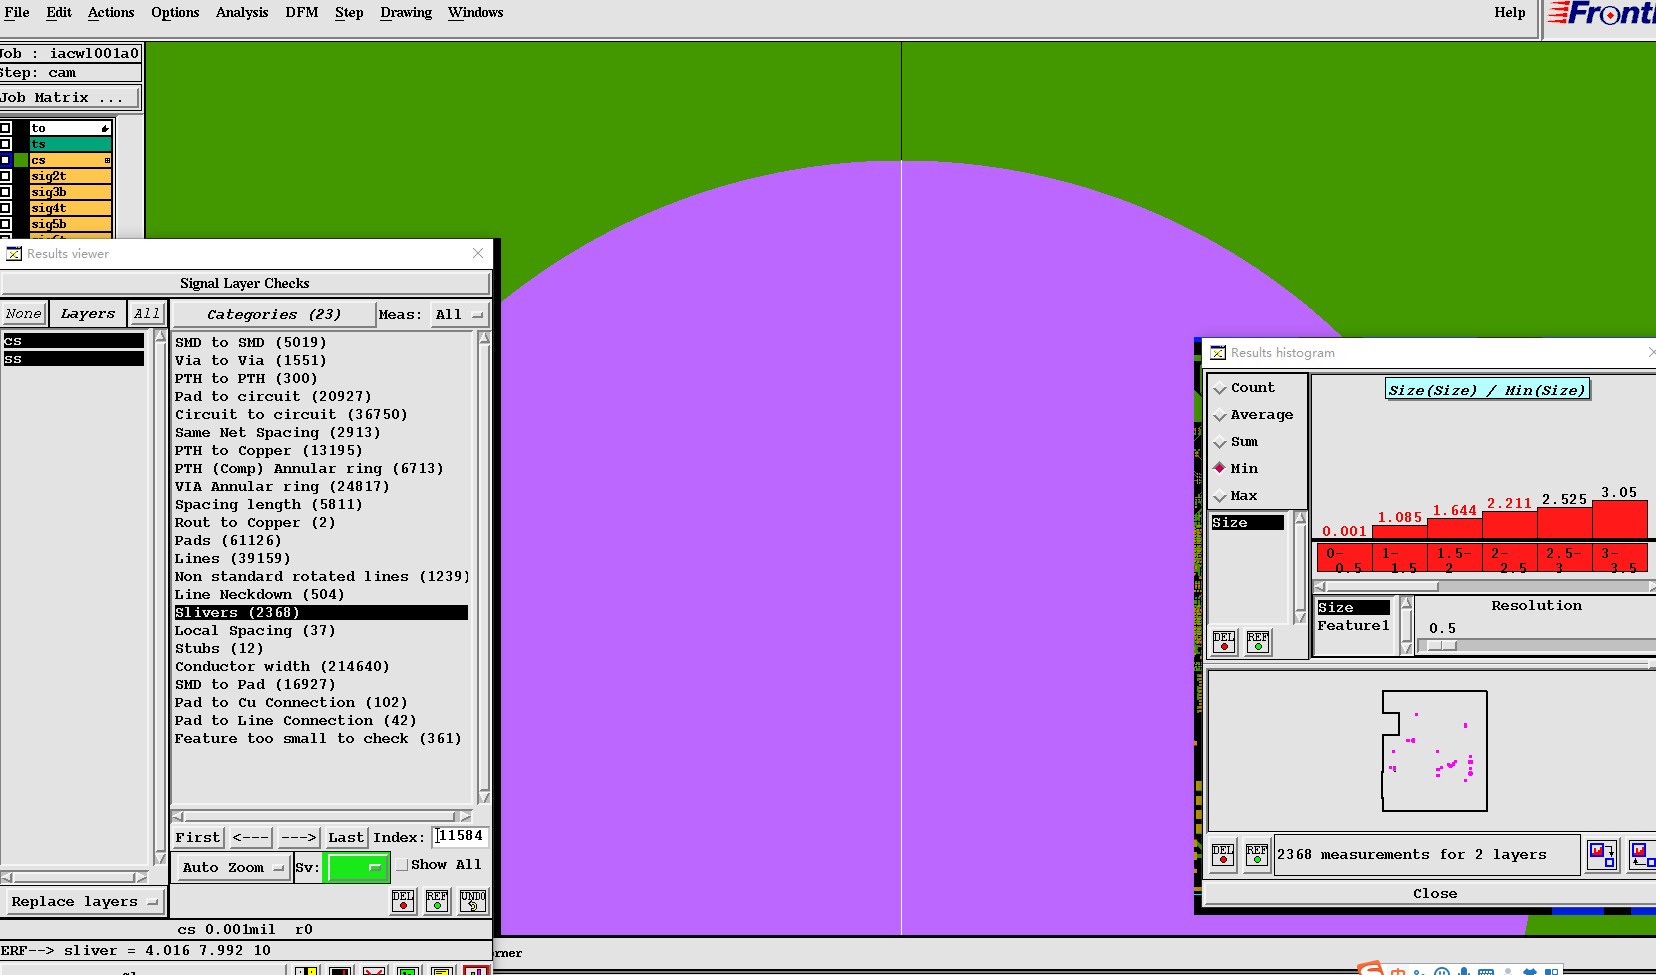The height and width of the screenshot is (975, 1656).
Task: Click the green square icon in bottom toolbar
Action: click(408, 971)
